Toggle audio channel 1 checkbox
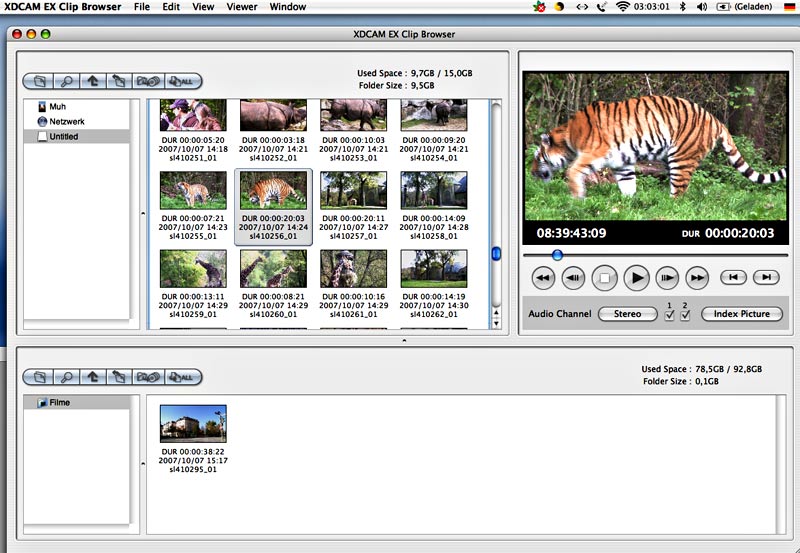This screenshot has width=800, height=553. (669, 315)
